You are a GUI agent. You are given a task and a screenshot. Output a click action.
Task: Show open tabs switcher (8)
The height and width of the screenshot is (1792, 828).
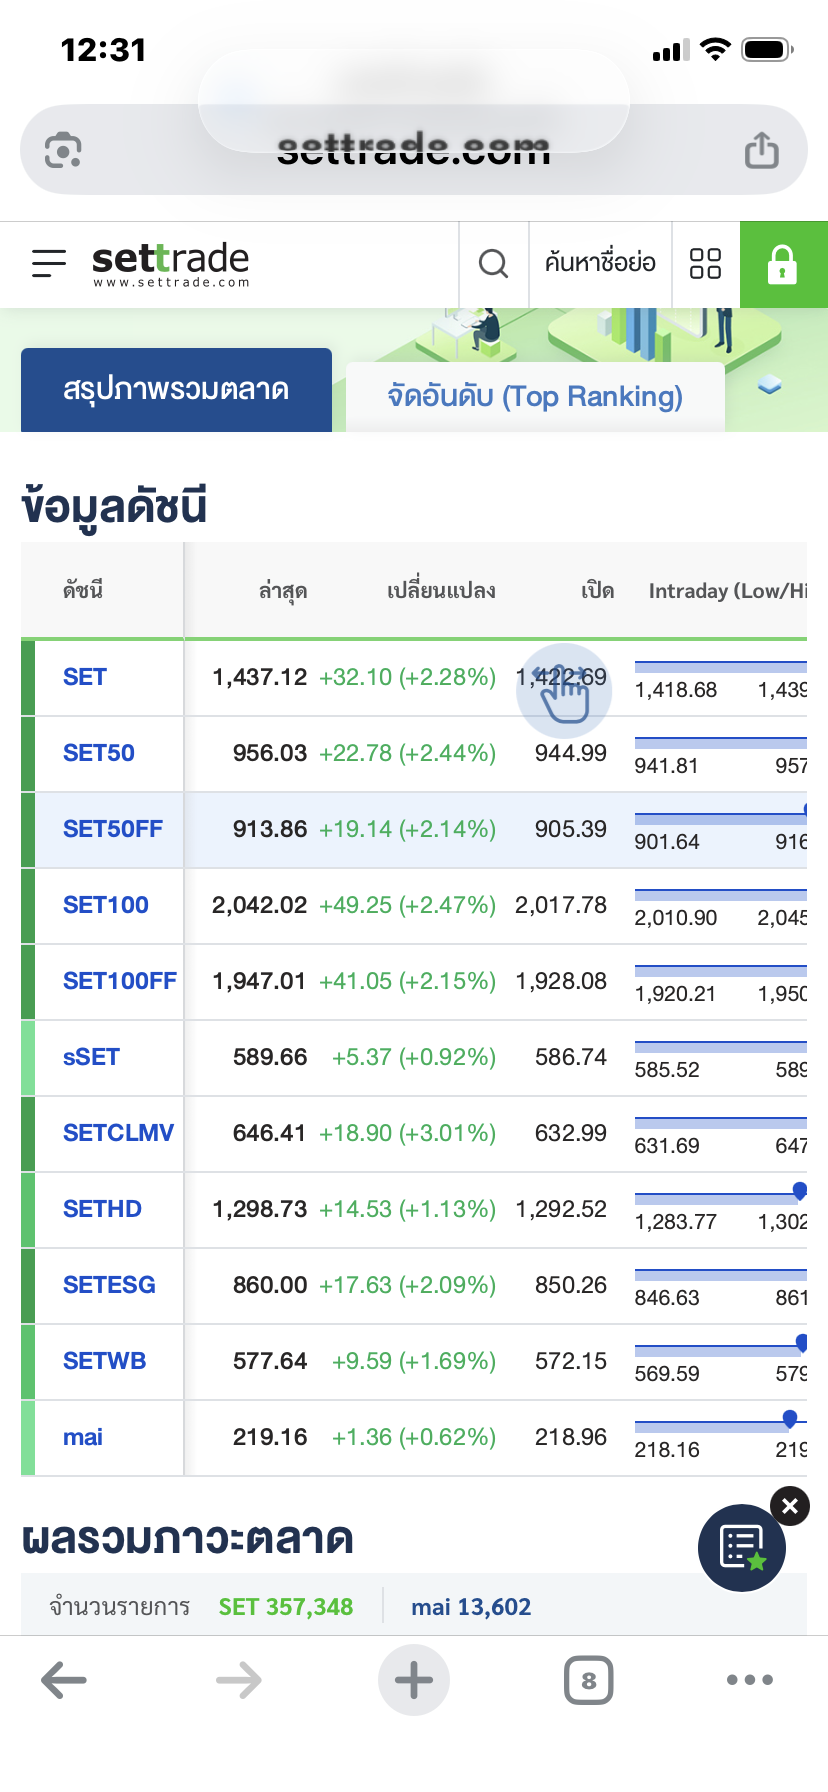coord(589,1680)
